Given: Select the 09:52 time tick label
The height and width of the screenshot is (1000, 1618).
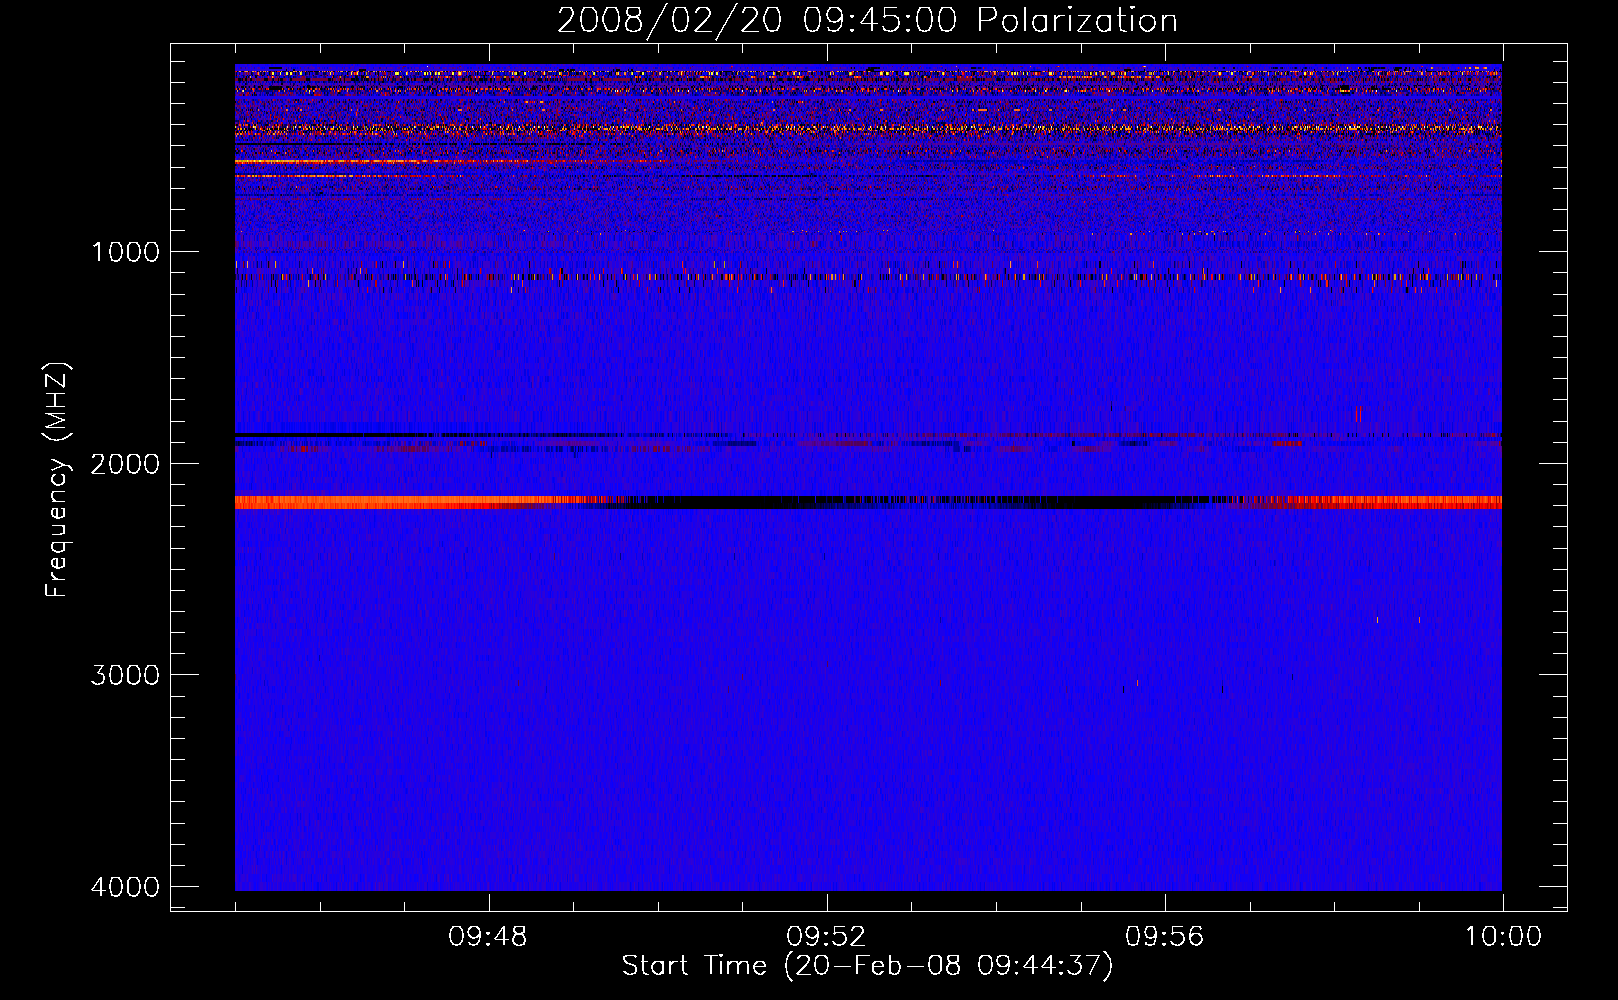Looking at the screenshot, I should pyautogui.click(x=826, y=937).
